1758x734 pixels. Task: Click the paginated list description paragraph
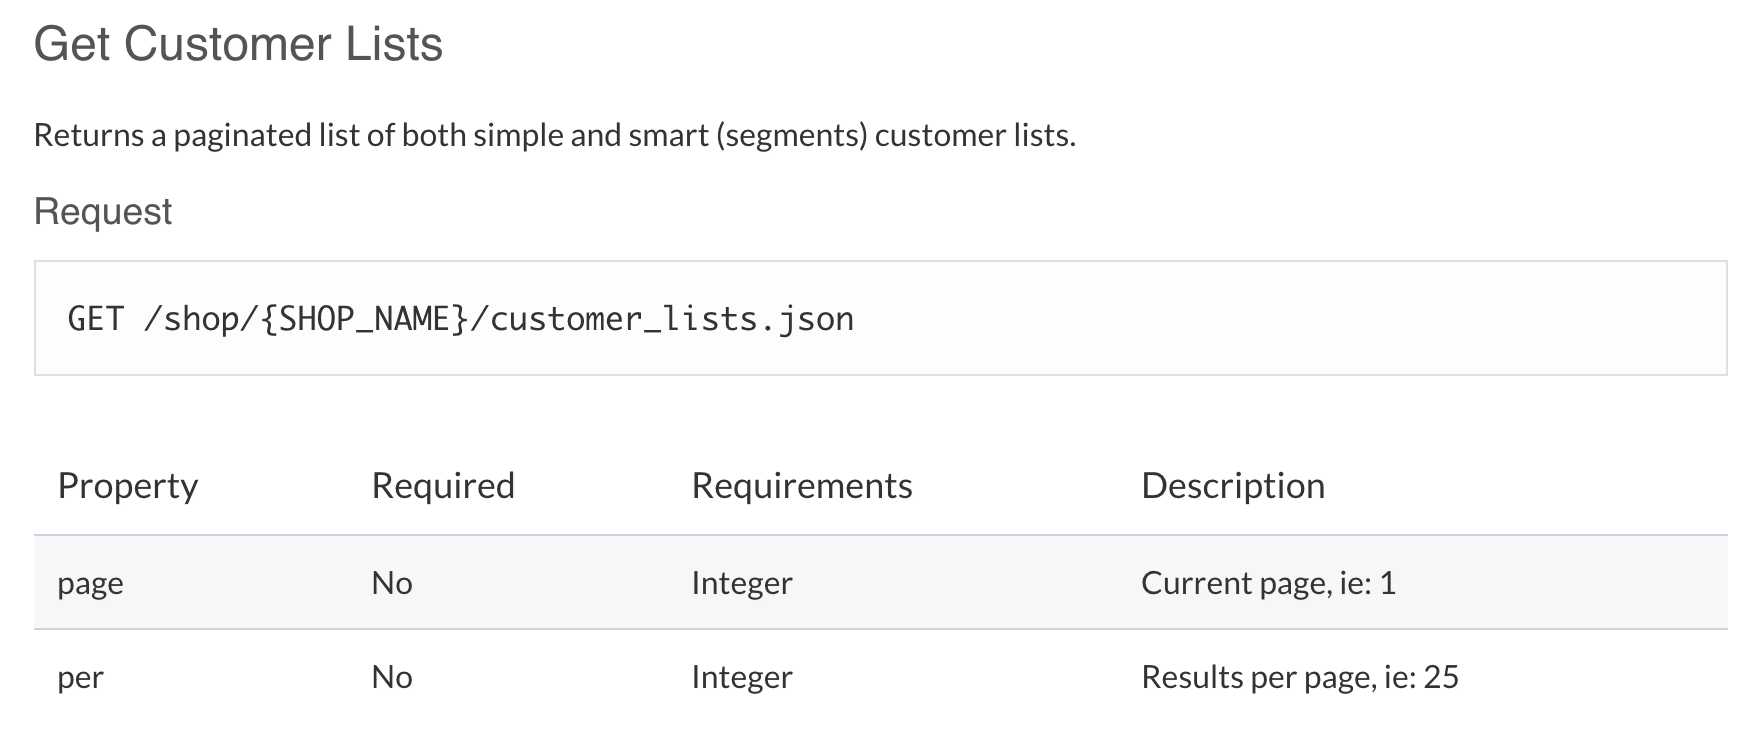tap(554, 135)
